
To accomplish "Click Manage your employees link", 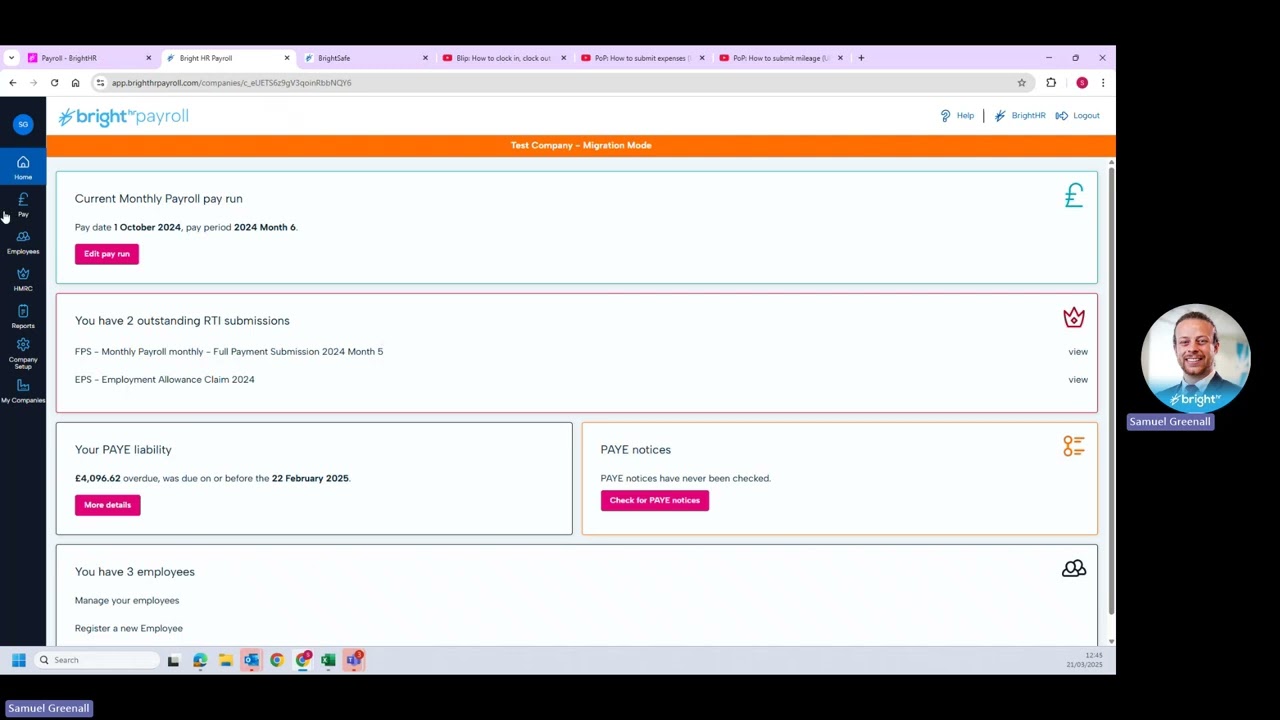I will (x=127, y=601).
